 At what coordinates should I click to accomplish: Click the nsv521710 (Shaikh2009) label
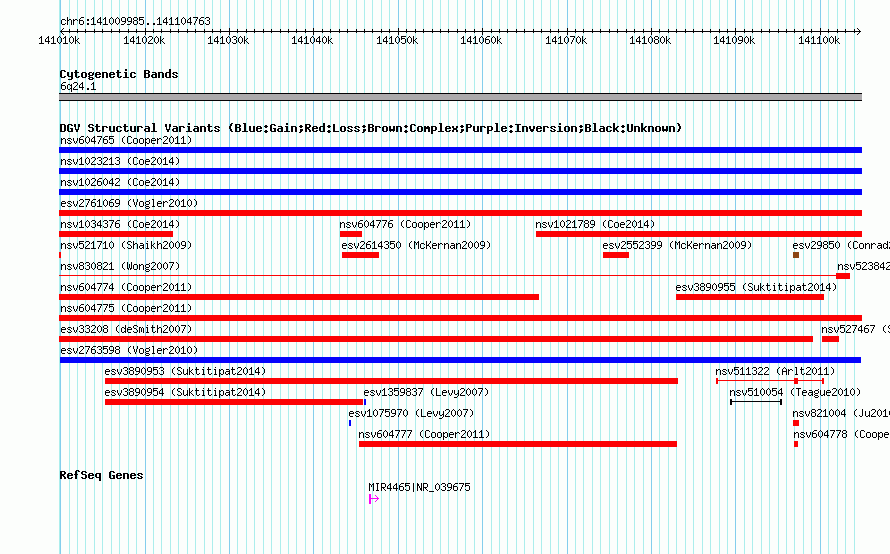click(126, 245)
